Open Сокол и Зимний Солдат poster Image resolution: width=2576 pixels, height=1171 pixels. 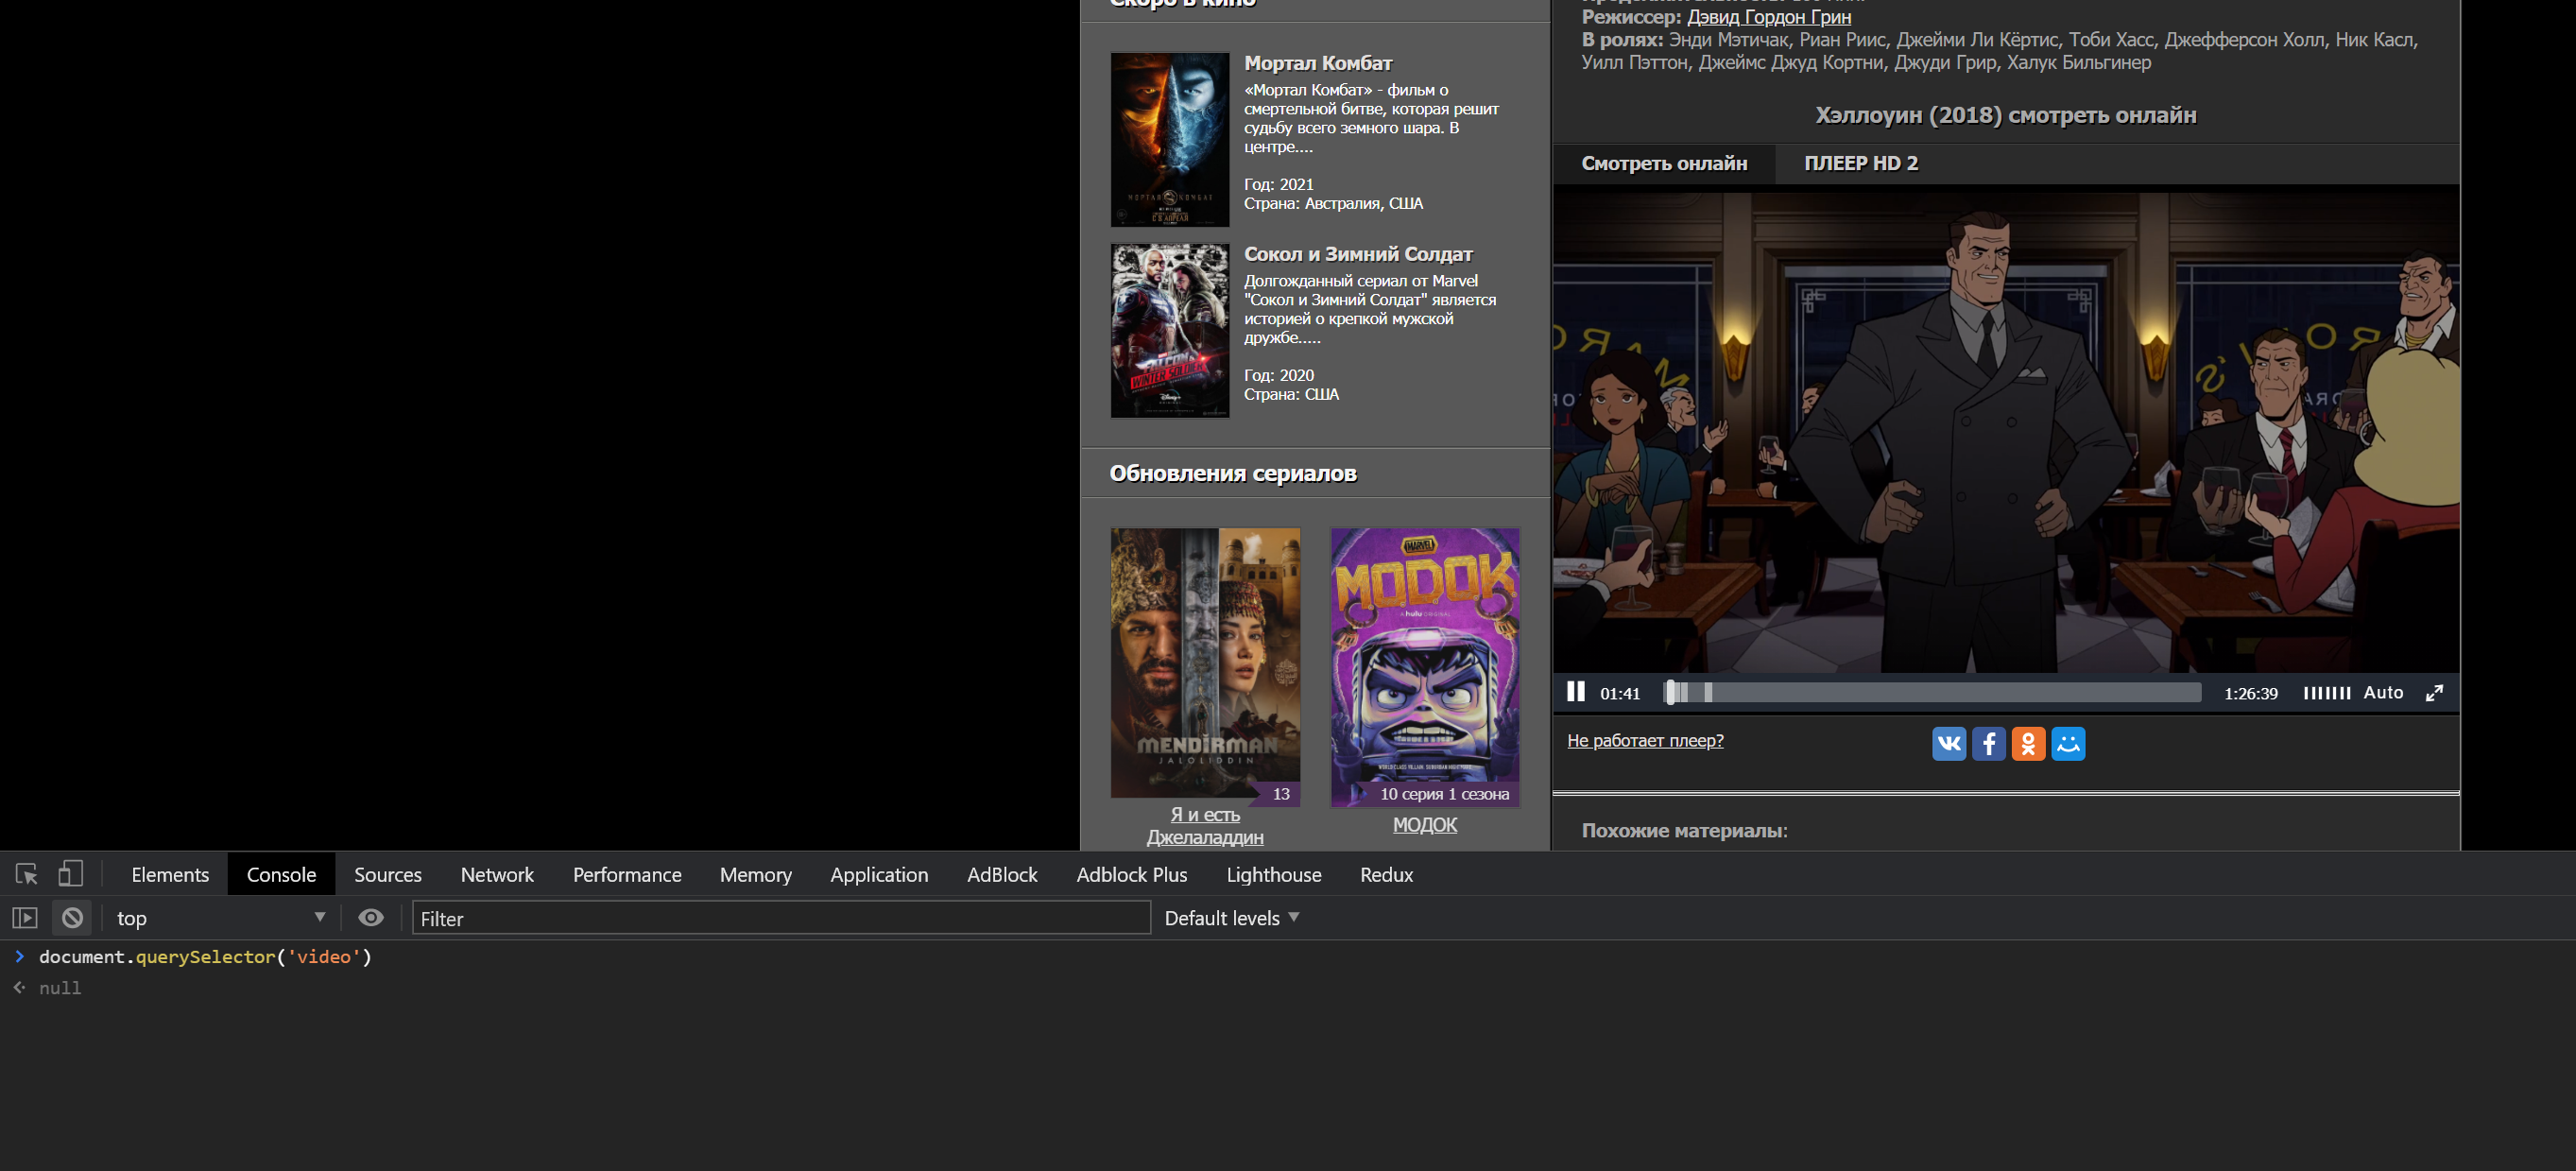click(1170, 330)
